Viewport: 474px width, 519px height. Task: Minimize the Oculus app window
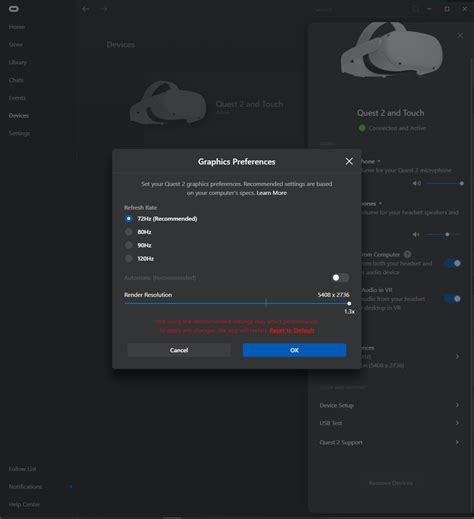pos(429,9)
